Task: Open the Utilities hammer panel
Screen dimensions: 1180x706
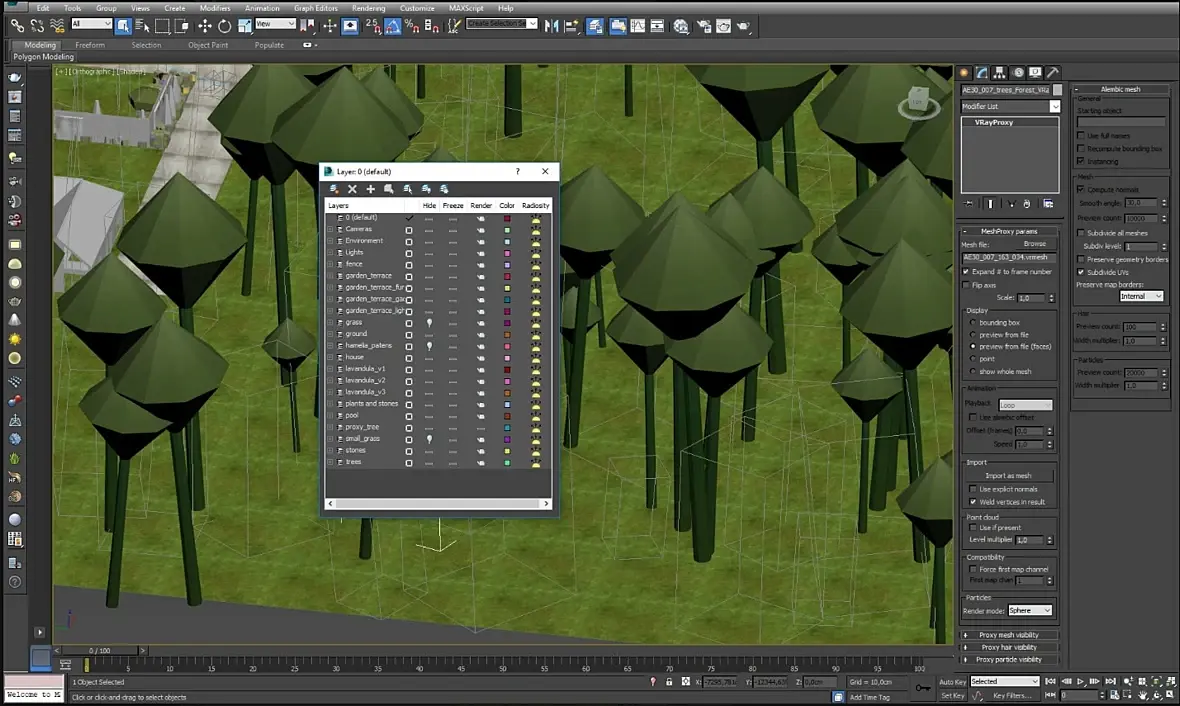Action: pos(1052,73)
